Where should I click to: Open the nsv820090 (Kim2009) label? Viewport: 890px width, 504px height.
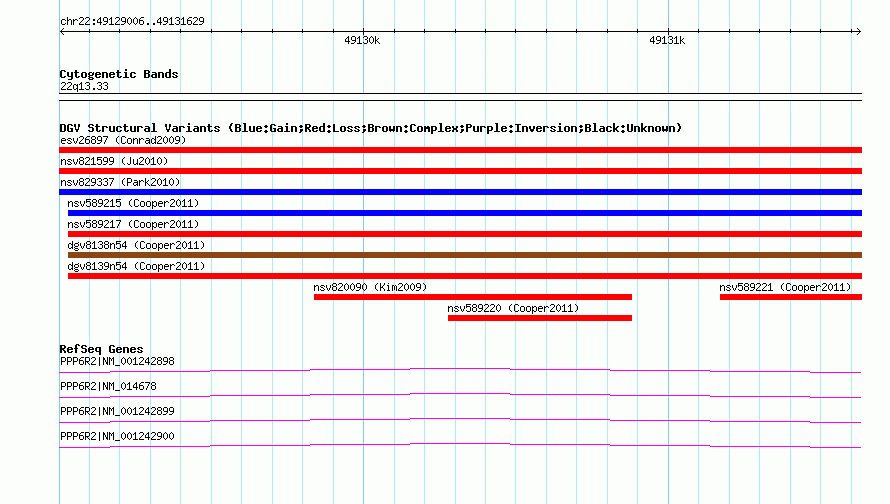click(x=370, y=287)
